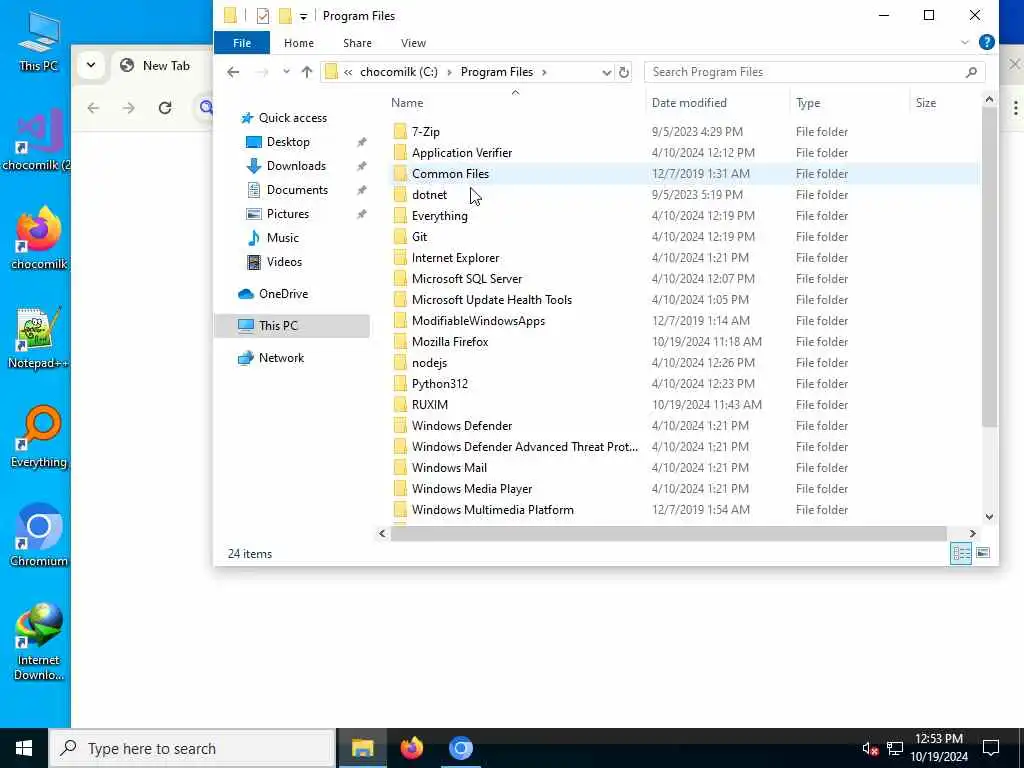Image resolution: width=1024 pixels, height=768 pixels.
Task: Switch to Details view layout icon
Action: tap(961, 554)
